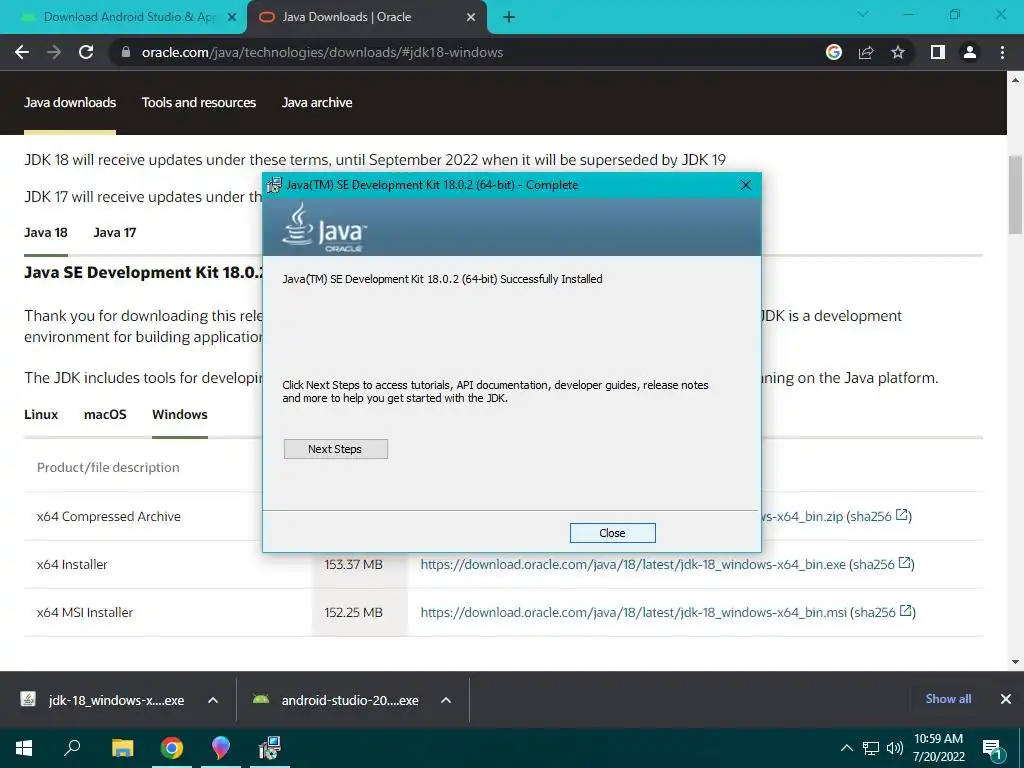The image size is (1024, 768).
Task: Select the Java 17 tab
Action: 115,232
